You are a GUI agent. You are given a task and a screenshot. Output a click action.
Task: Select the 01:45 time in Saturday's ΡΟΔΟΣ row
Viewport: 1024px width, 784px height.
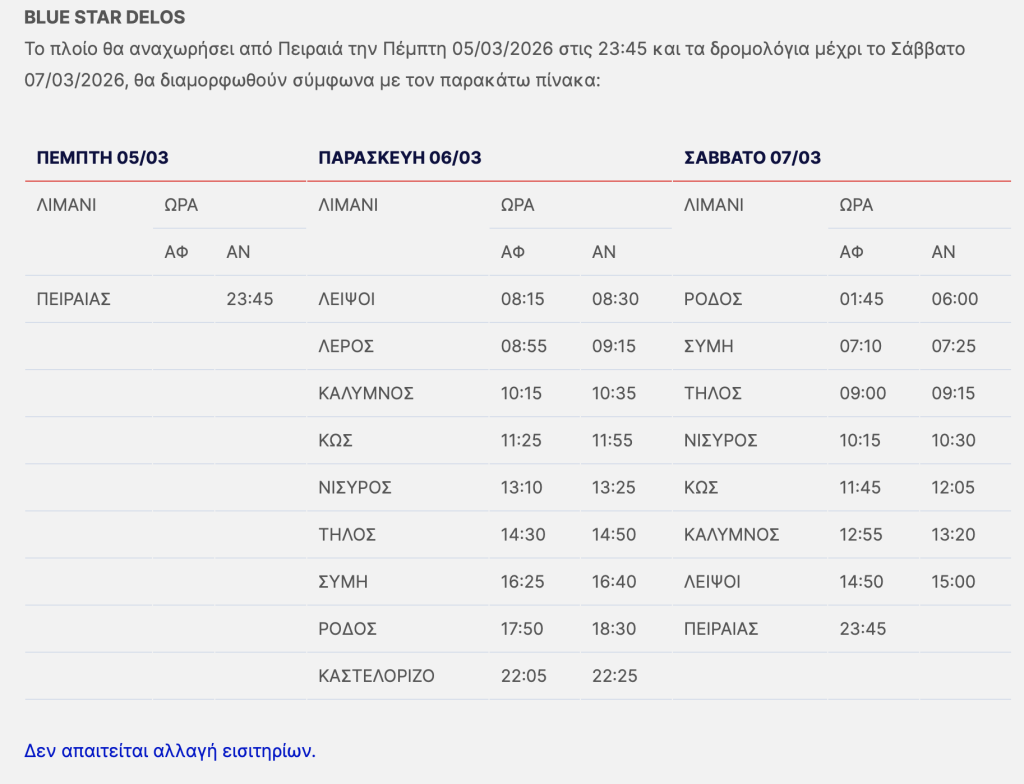[x=861, y=299]
